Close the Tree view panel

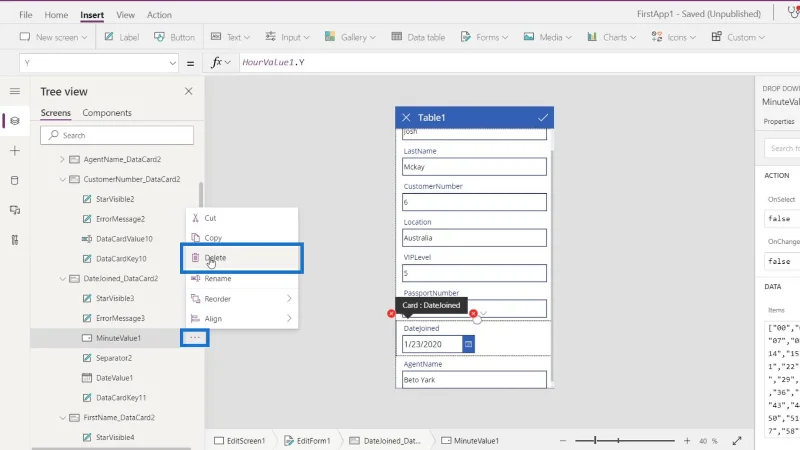pos(189,91)
